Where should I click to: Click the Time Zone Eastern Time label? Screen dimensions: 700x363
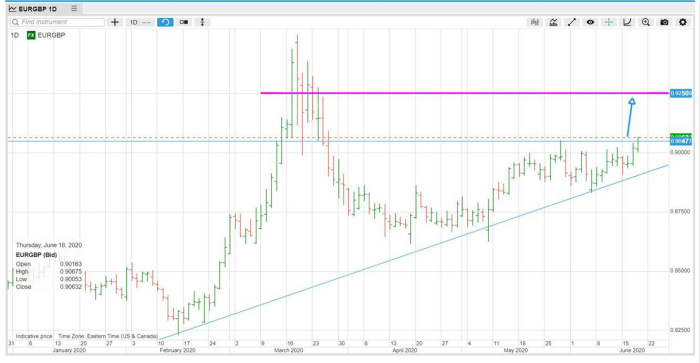click(108, 336)
